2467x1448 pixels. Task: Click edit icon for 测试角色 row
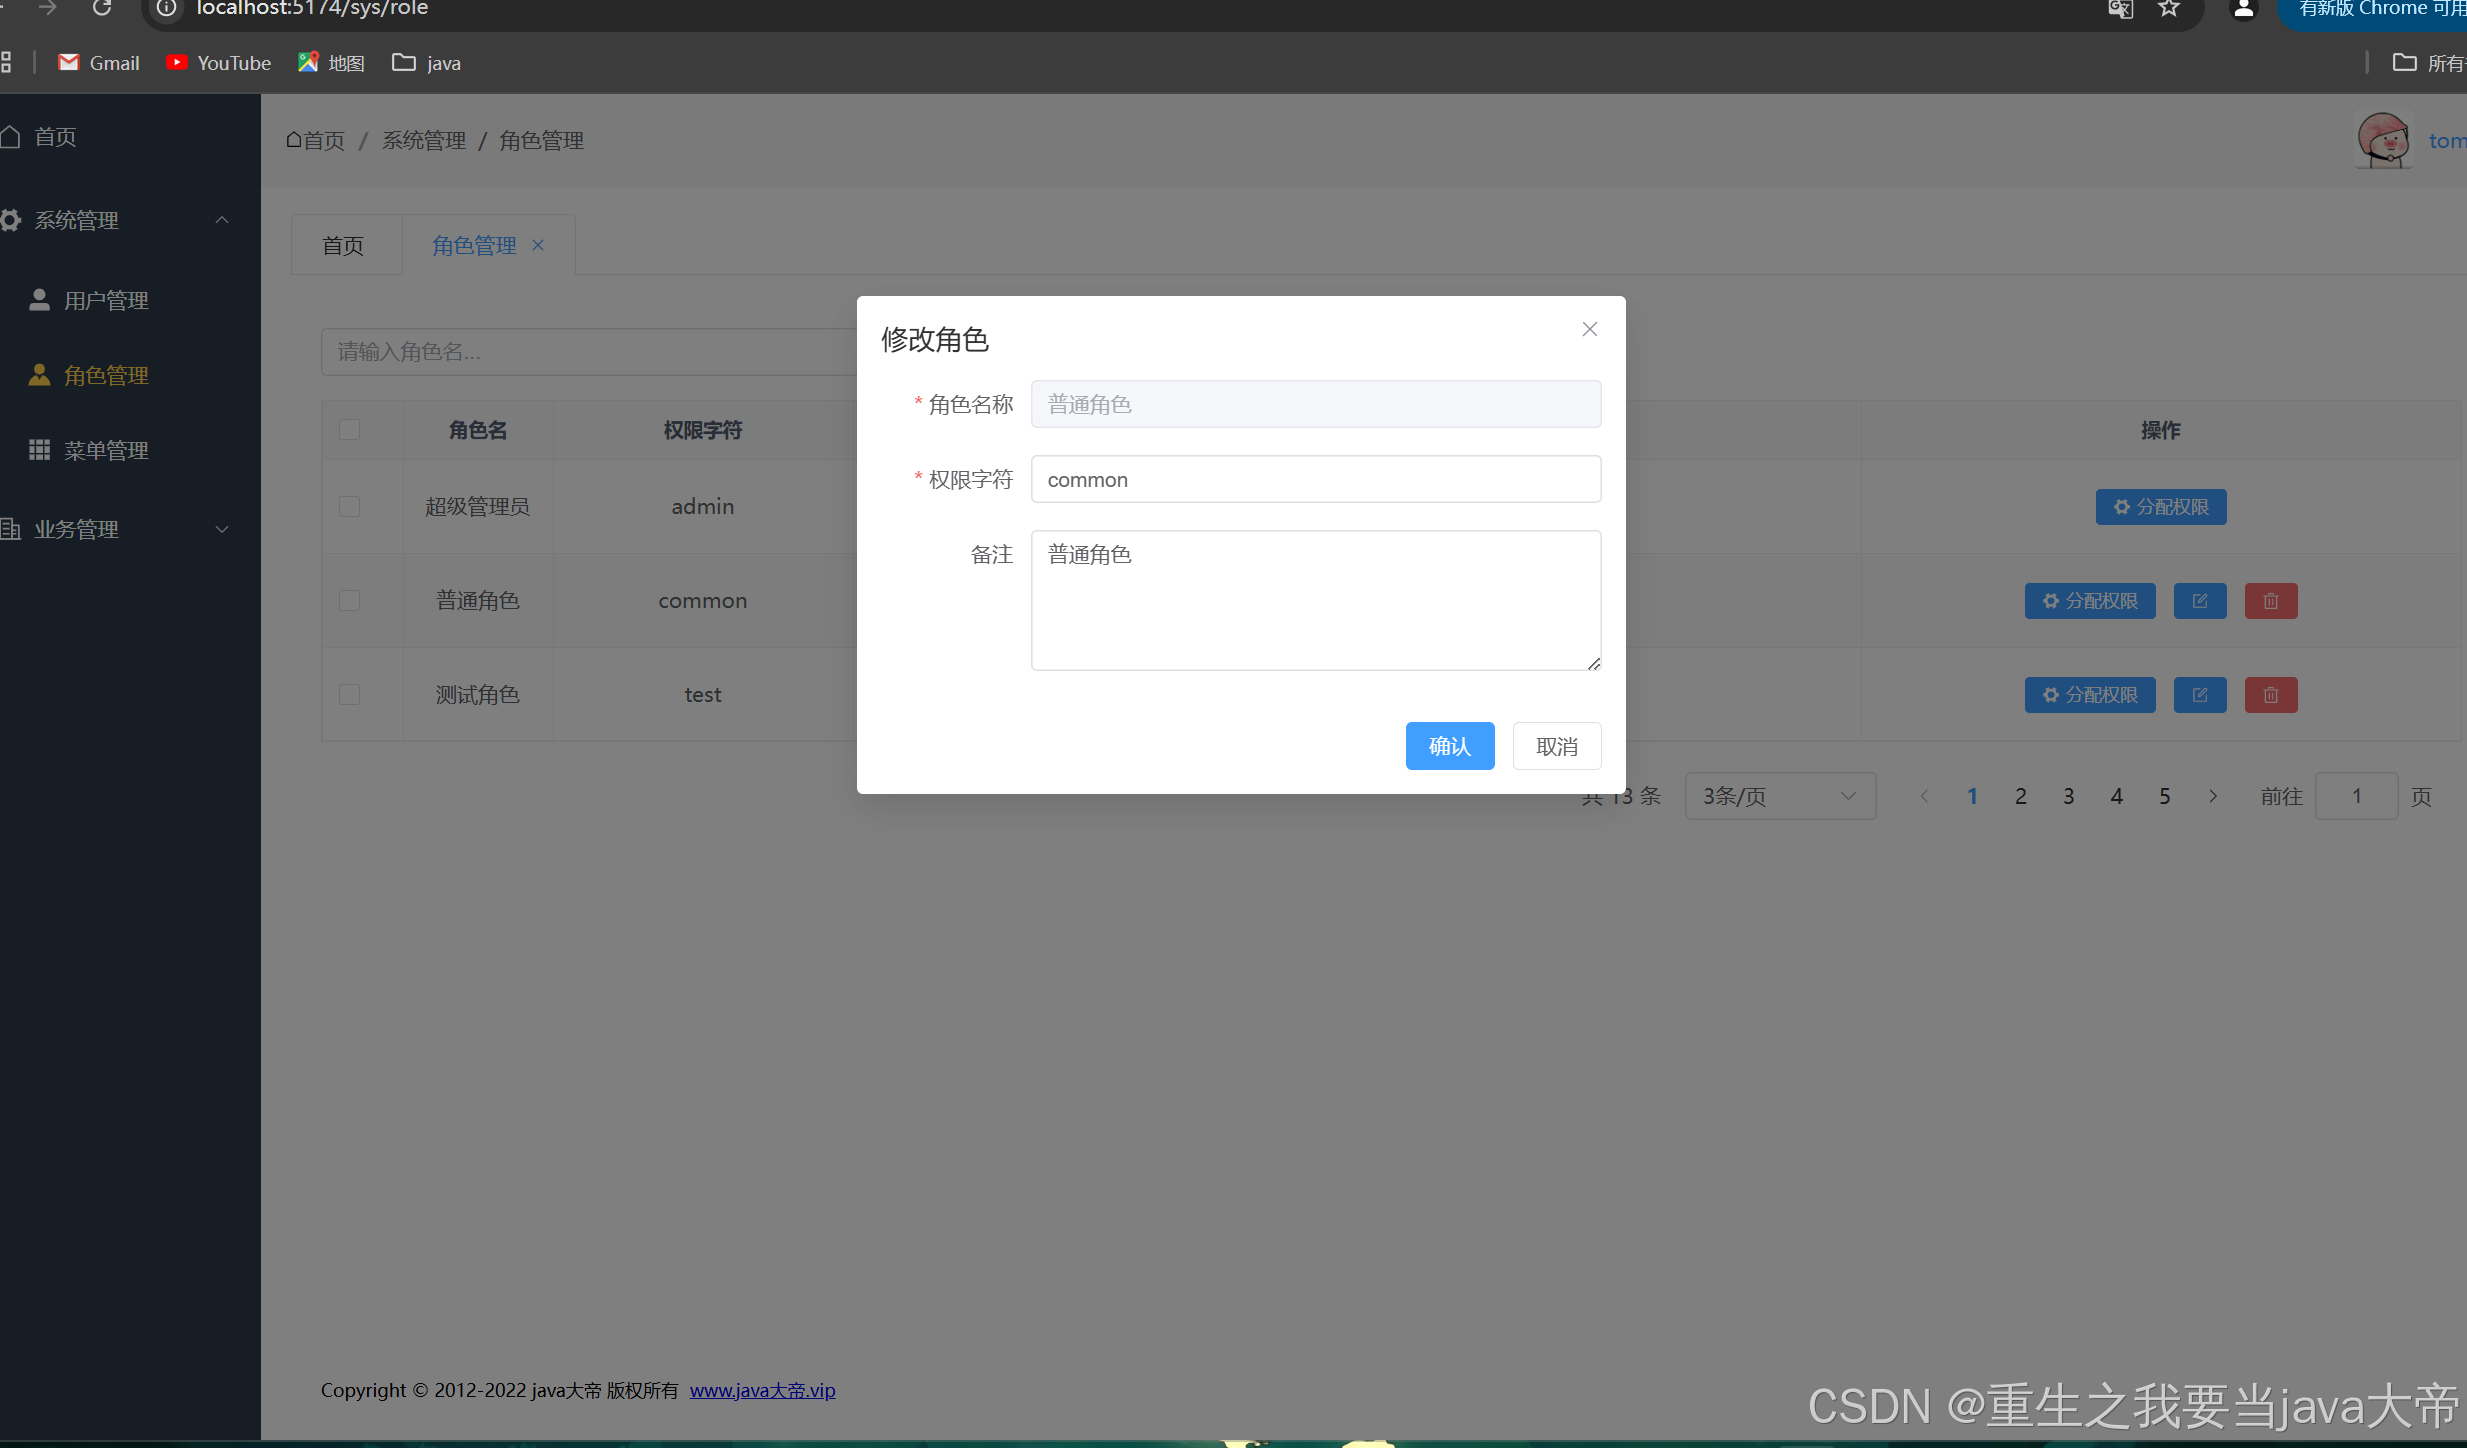point(2199,695)
